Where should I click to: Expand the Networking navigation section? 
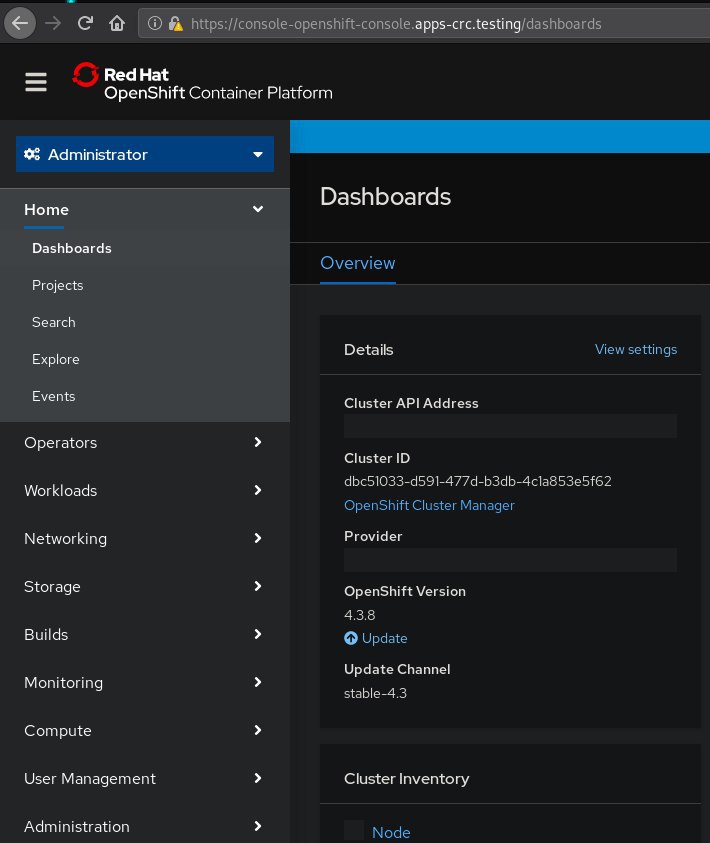tap(145, 538)
